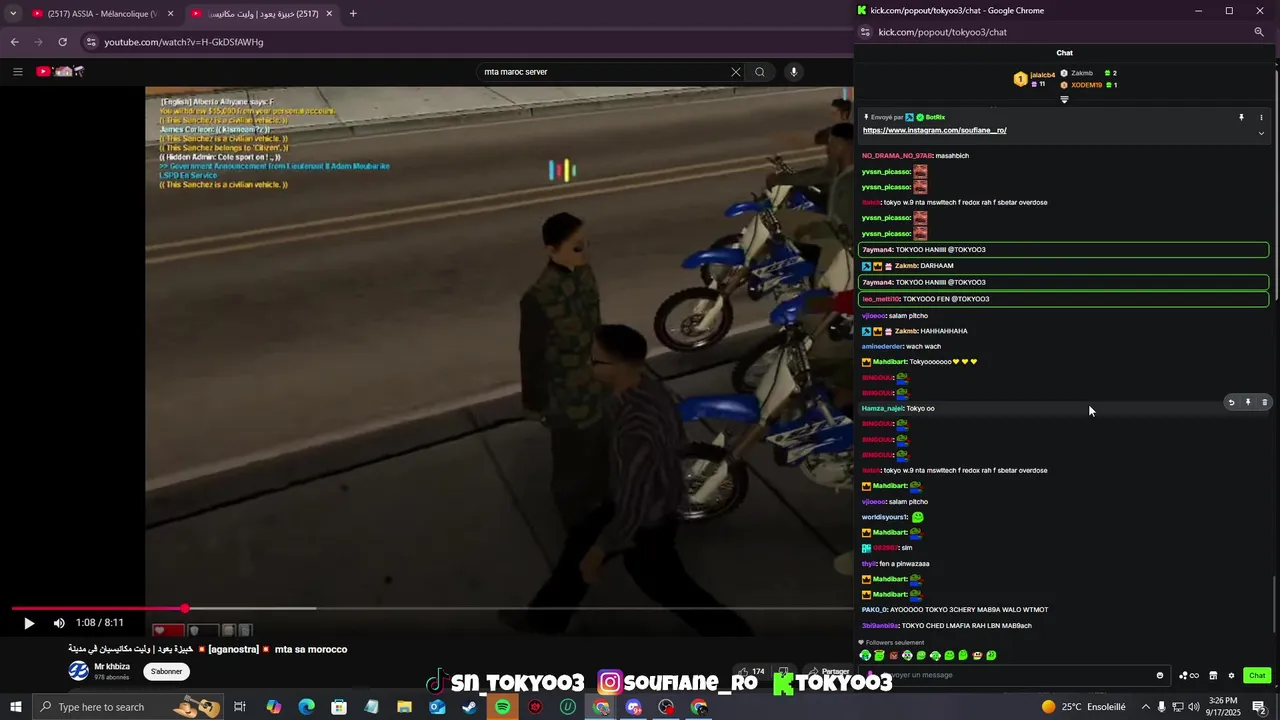The height and width of the screenshot is (720, 1280).
Task: Insert the last quick emote in row
Action: tap(992, 656)
